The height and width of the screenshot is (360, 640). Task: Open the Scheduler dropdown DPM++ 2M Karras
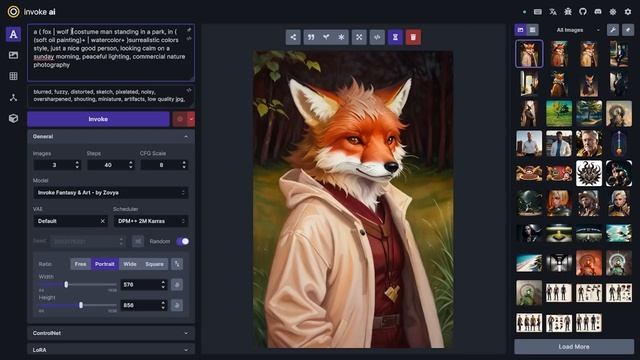(151, 221)
